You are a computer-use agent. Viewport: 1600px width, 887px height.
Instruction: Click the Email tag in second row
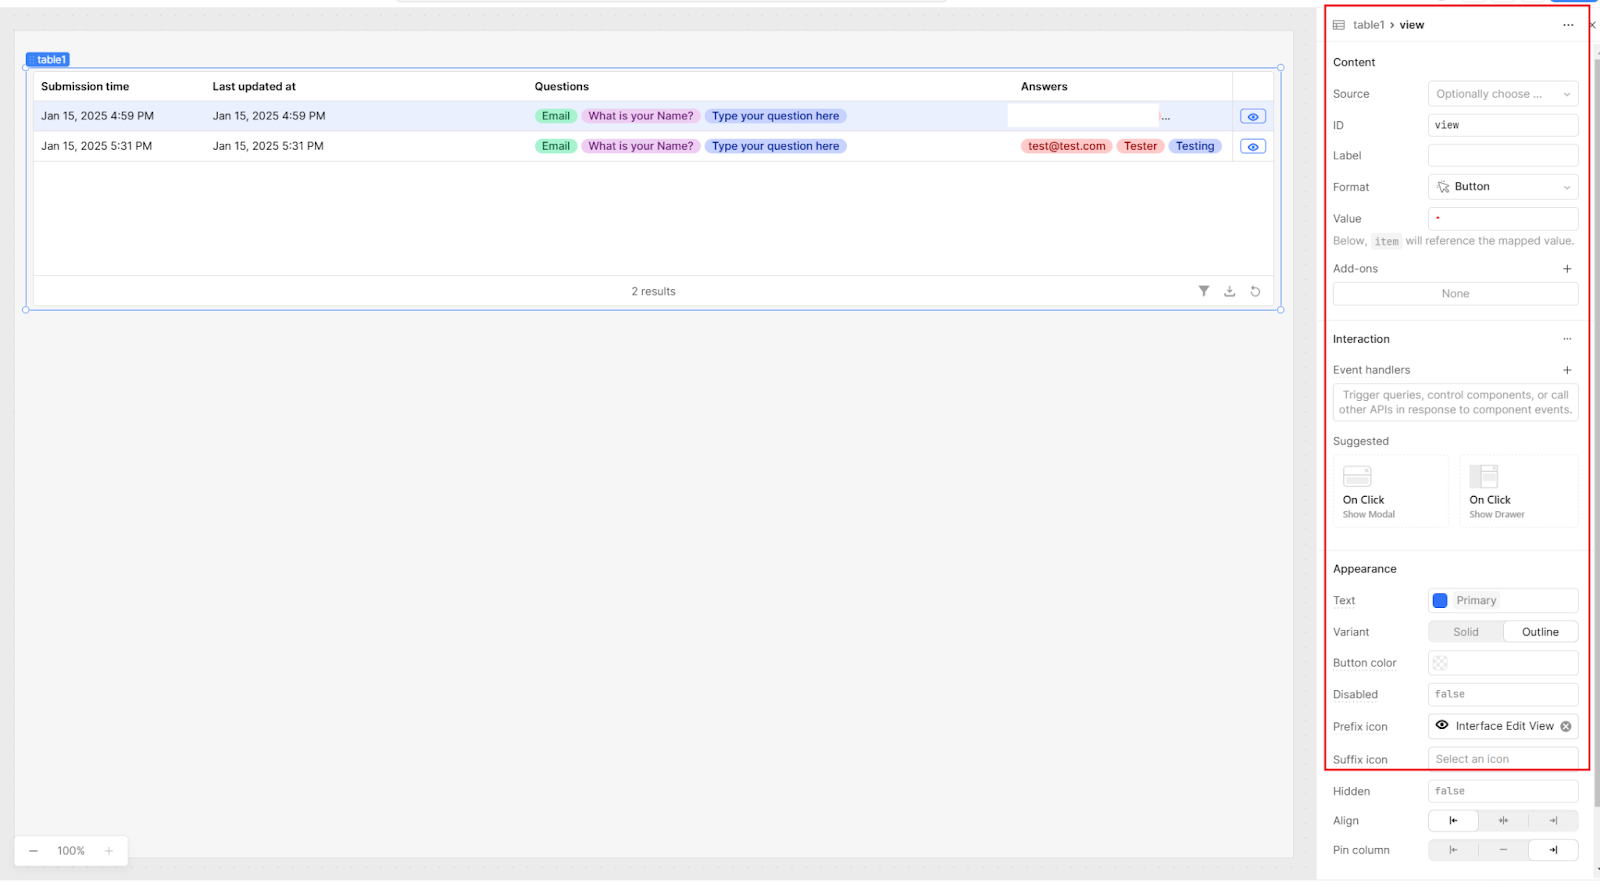[x=556, y=146]
